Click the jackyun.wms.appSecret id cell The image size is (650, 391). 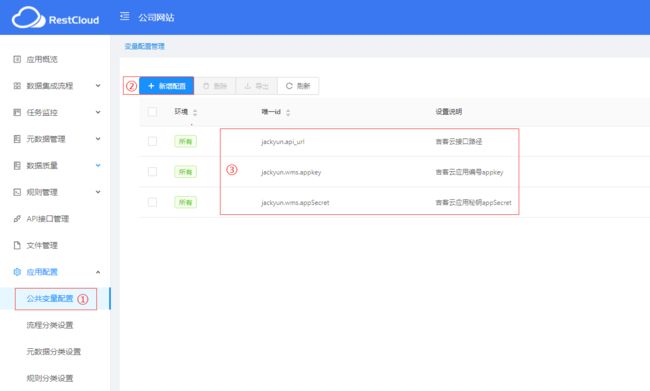coord(295,203)
